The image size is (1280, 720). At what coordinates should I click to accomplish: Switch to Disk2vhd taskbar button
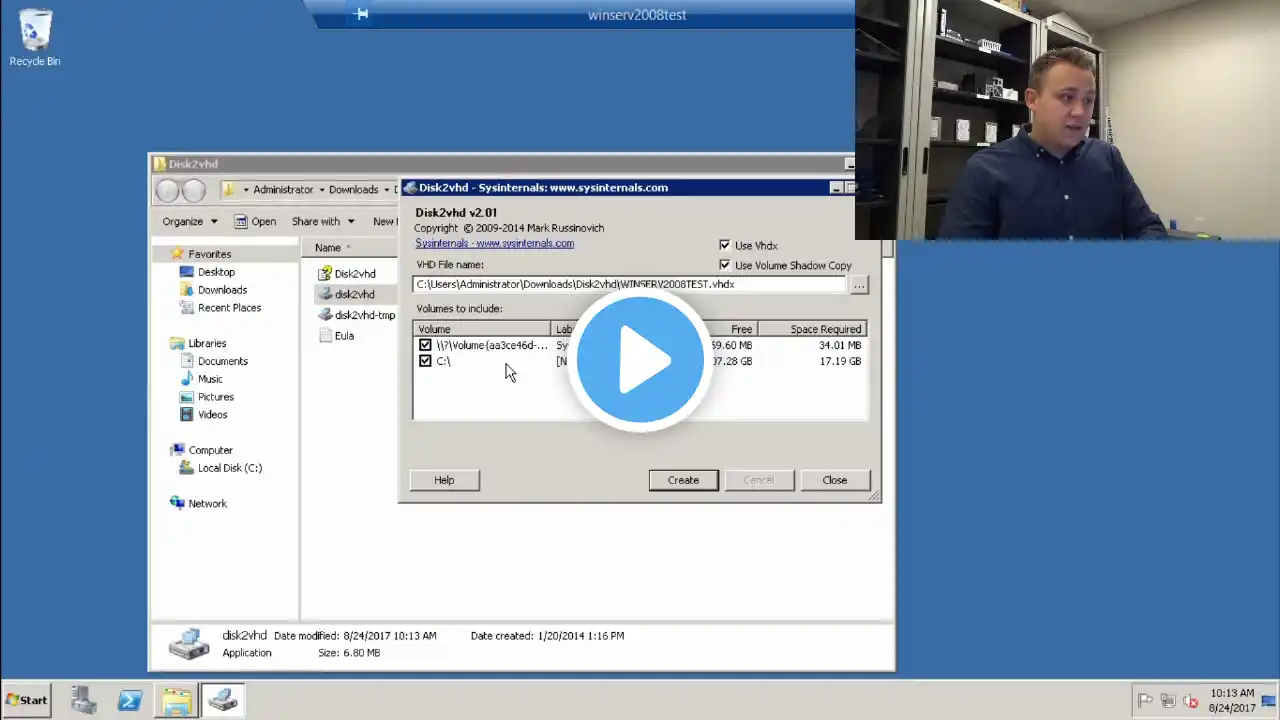pyautogui.click(x=223, y=700)
